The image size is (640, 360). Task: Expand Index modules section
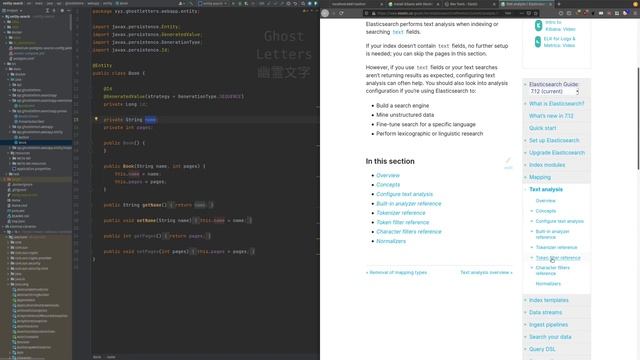[x=525, y=165]
